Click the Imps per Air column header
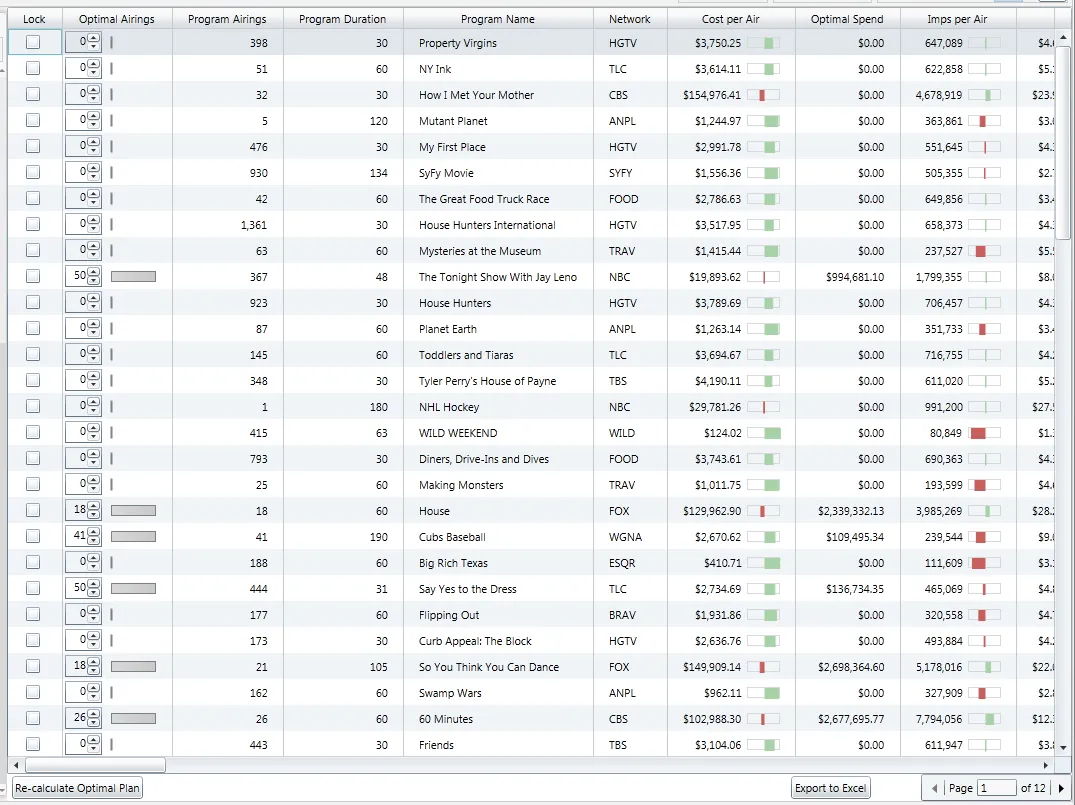This screenshot has width=1075, height=805. coord(958,19)
